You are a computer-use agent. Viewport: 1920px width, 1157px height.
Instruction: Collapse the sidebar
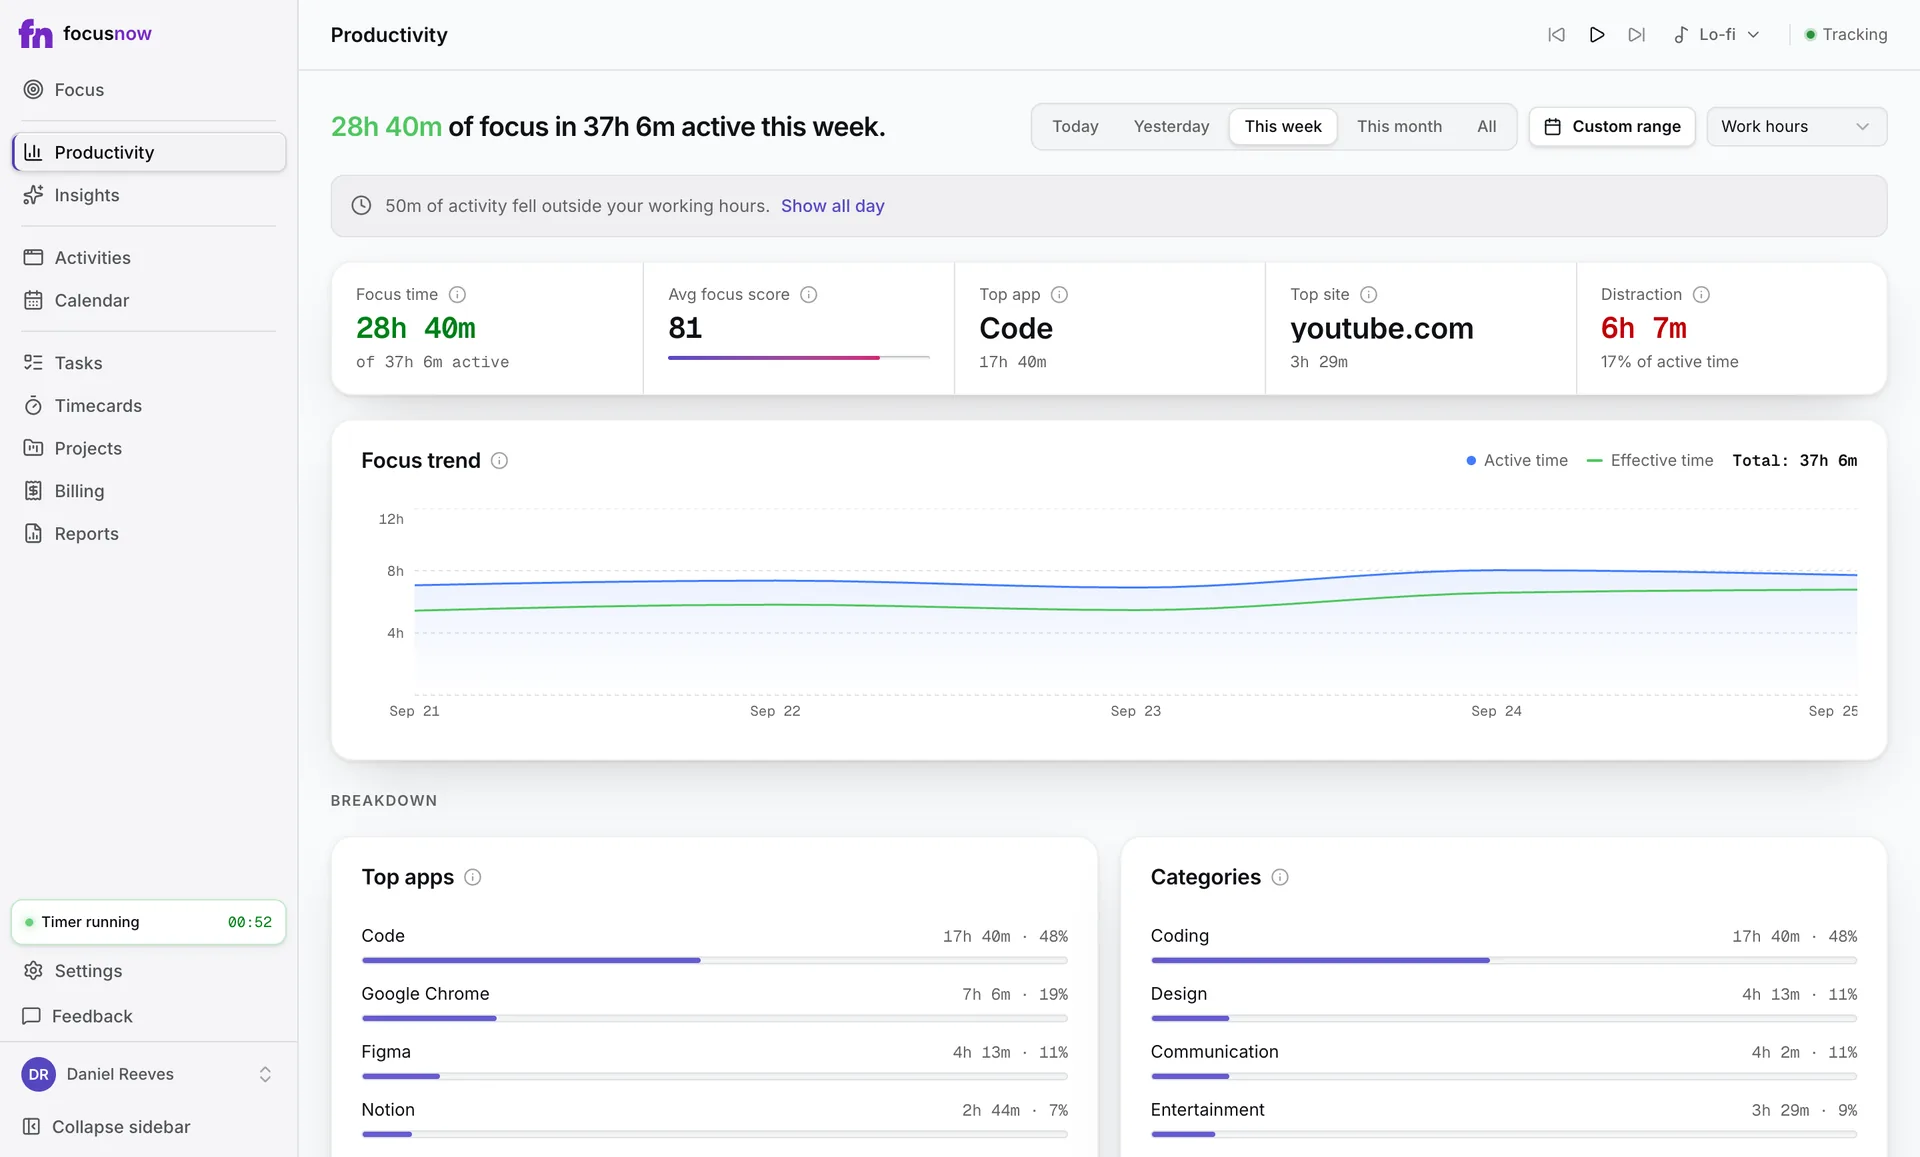pyautogui.click(x=149, y=1127)
